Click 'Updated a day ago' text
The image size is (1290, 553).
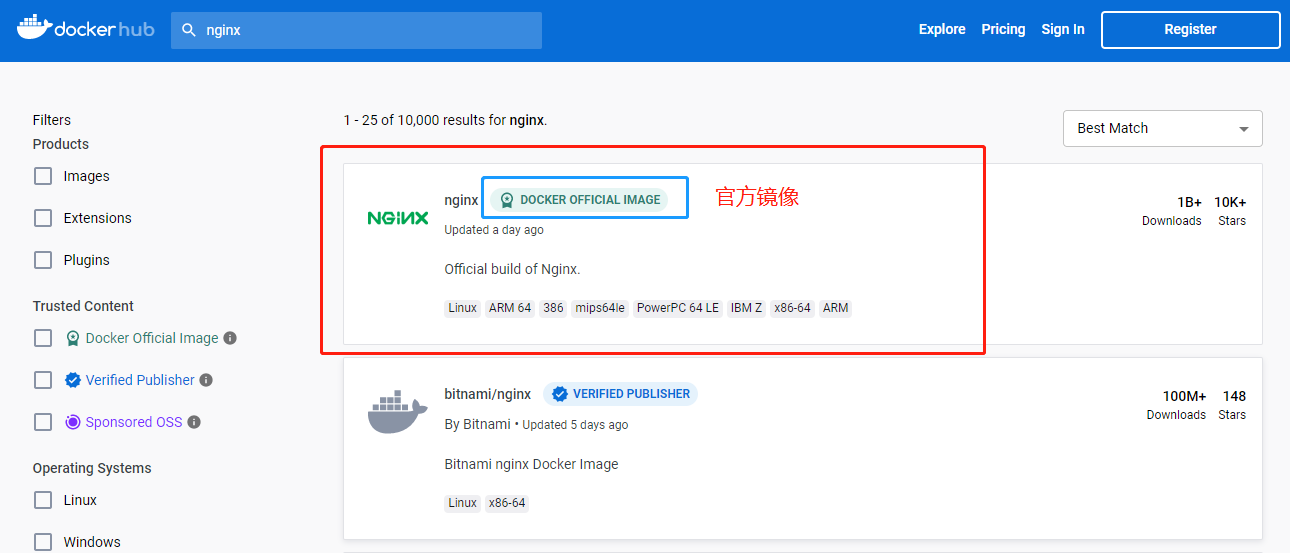(x=494, y=230)
